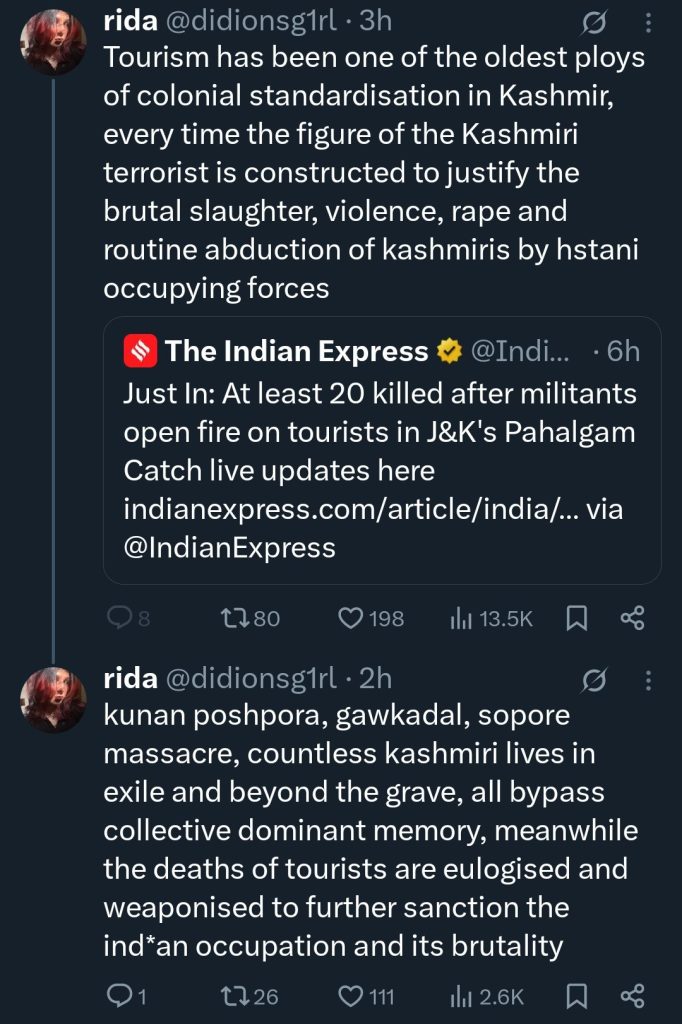This screenshot has height=1024, width=682.
Task: Open The Indian Express quoted tweet author
Action: 296,351
